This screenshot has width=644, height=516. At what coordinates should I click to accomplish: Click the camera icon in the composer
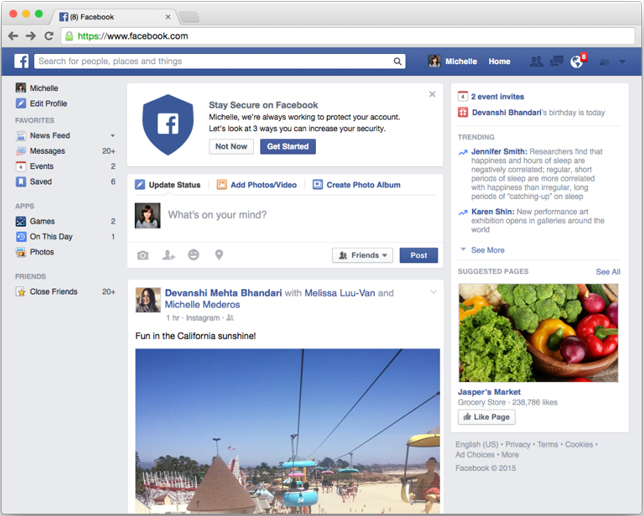pyautogui.click(x=143, y=255)
